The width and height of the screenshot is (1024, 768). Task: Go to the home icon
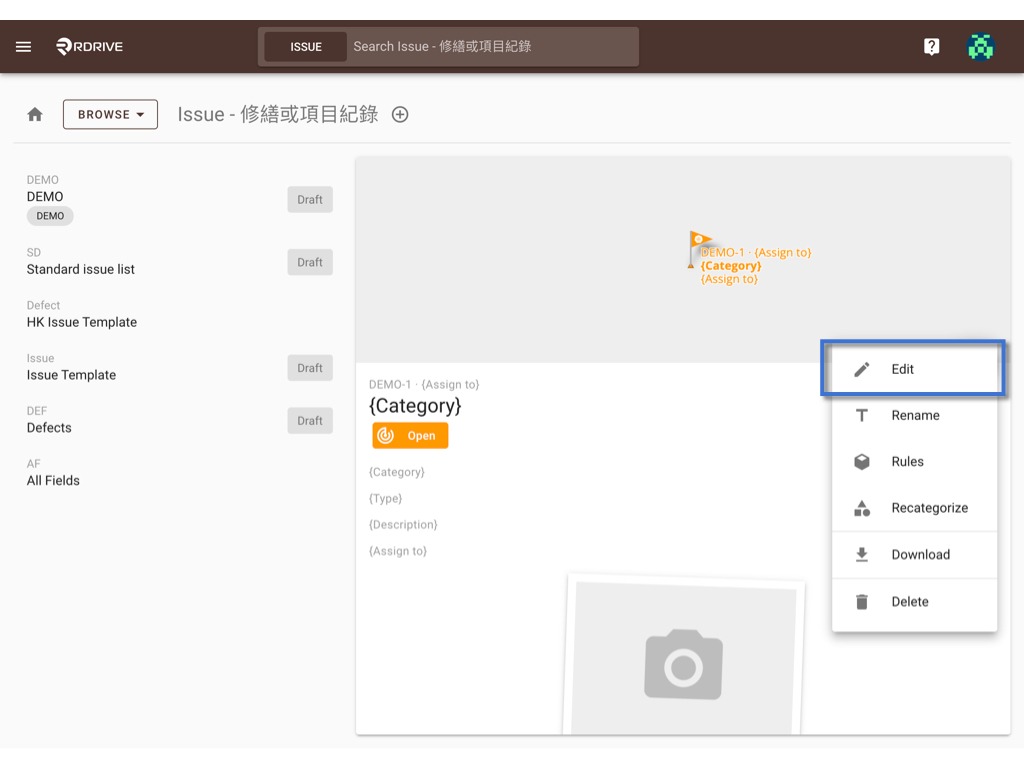point(35,114)
